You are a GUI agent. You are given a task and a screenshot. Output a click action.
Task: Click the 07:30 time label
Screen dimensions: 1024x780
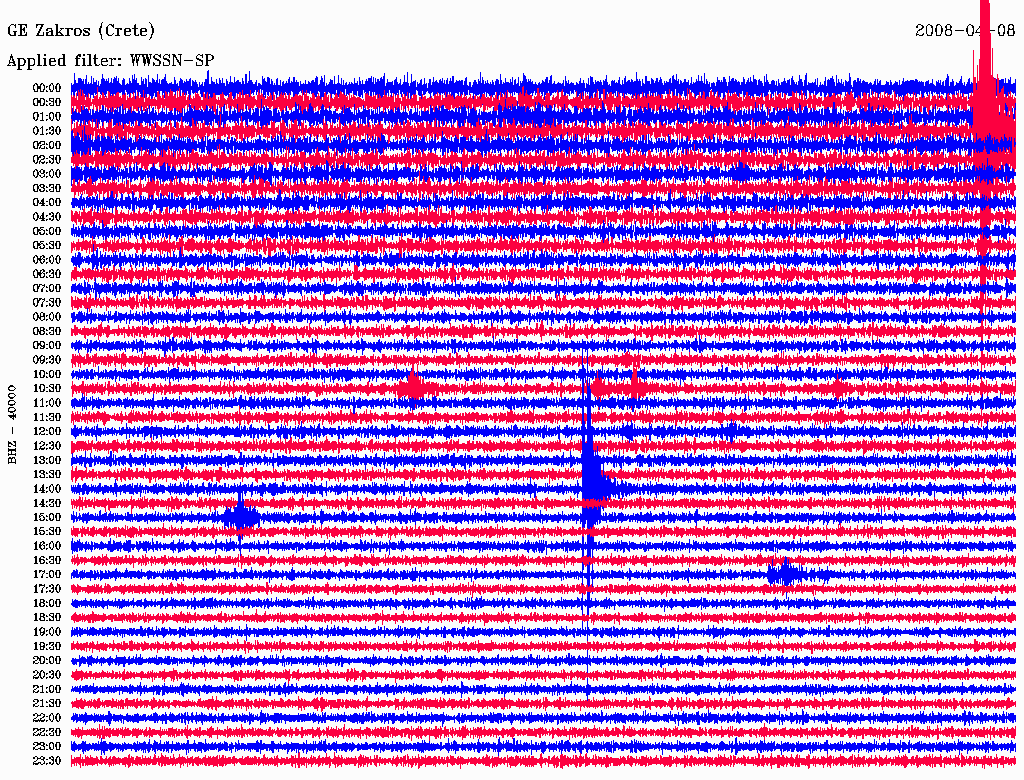point(47,302)
